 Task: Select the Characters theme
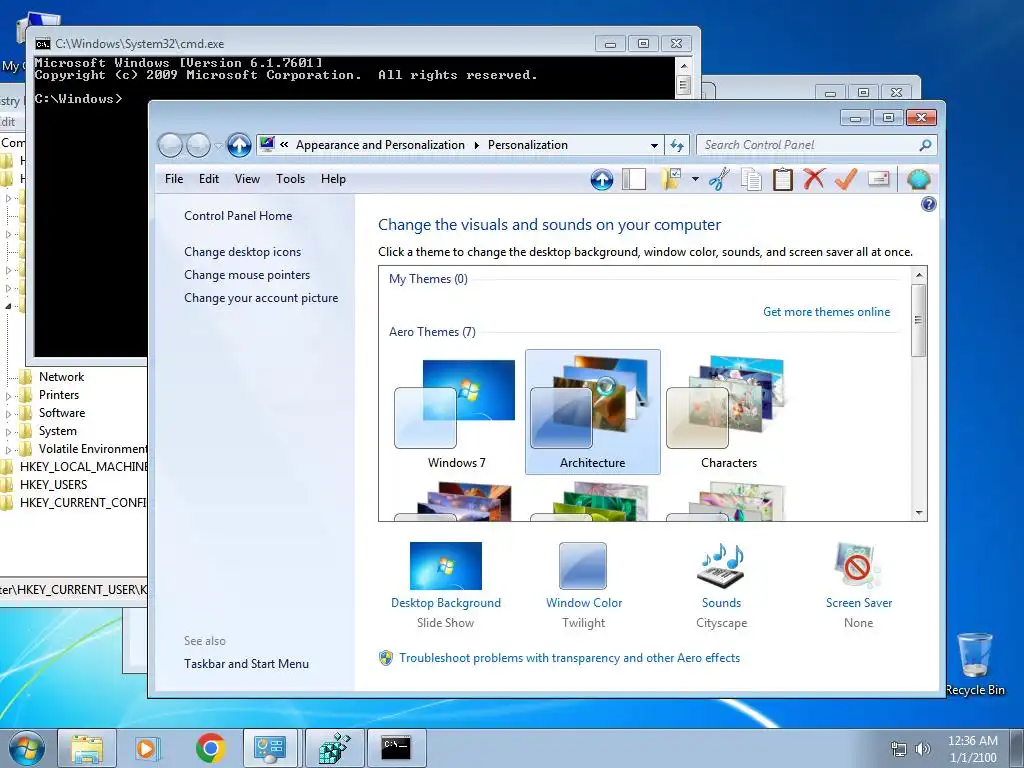(728, 413)
